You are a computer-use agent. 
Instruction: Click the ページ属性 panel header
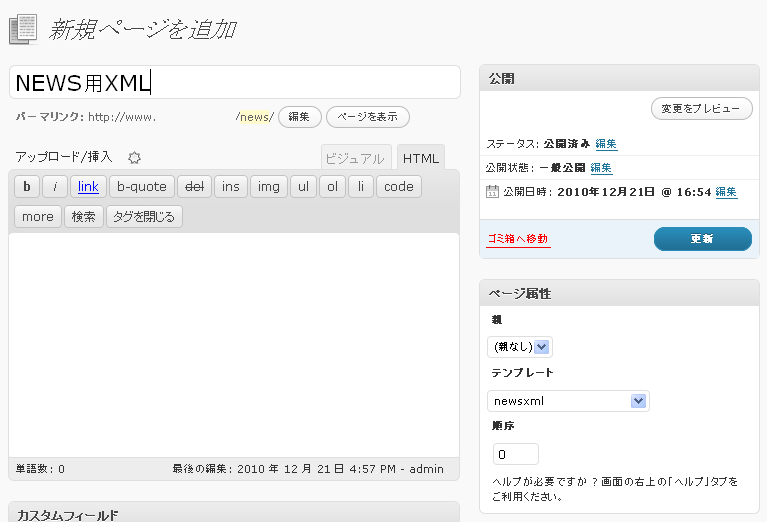tap(619, 293)
